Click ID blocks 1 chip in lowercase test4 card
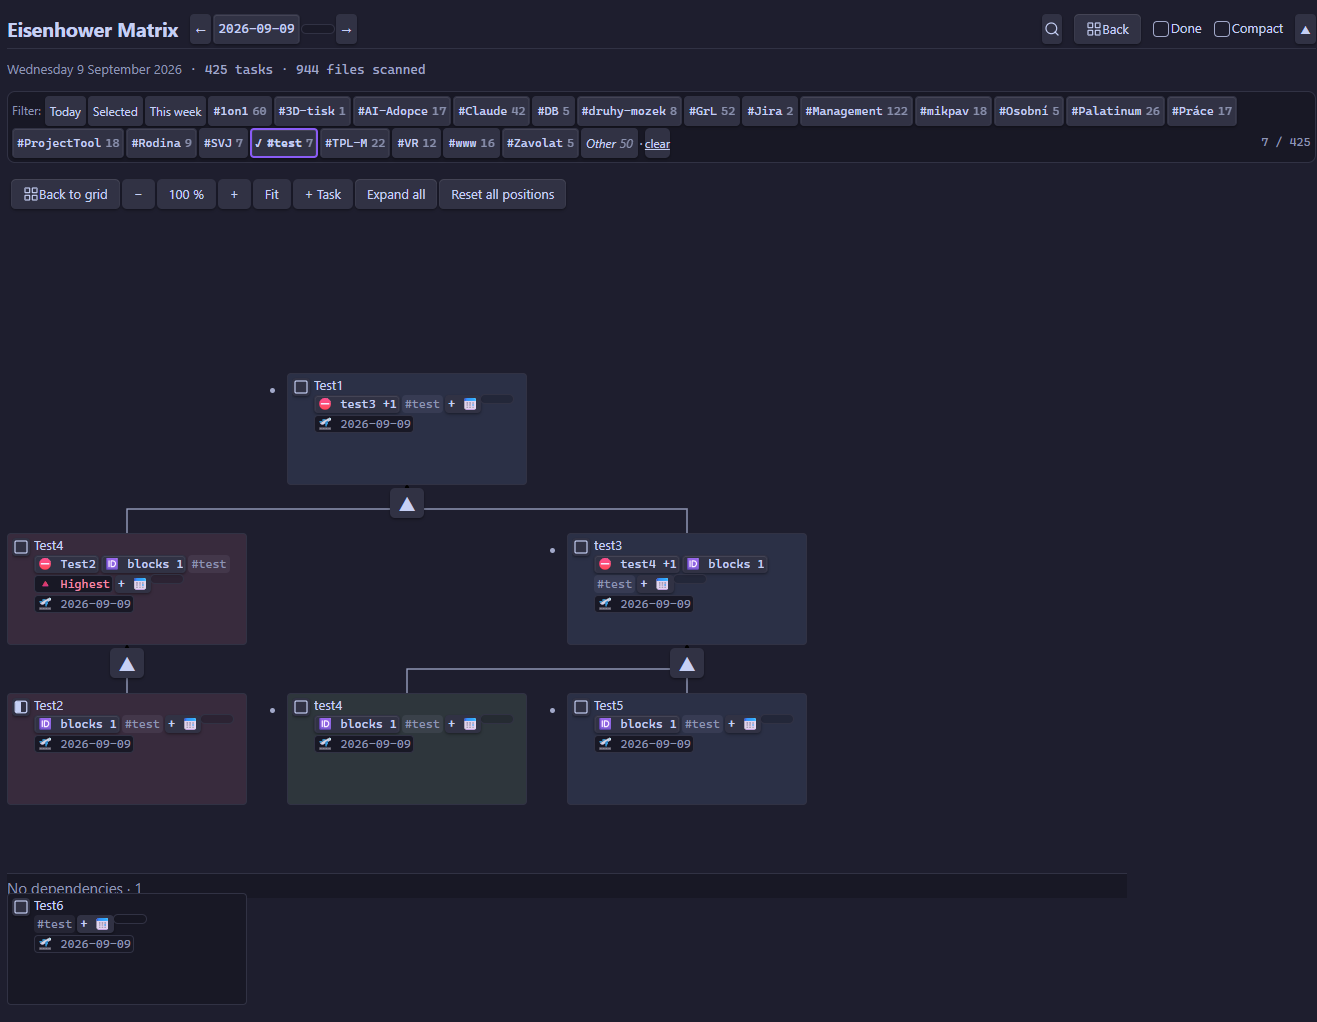The height and width of the screenshot is (1022, 1317). 358,724
